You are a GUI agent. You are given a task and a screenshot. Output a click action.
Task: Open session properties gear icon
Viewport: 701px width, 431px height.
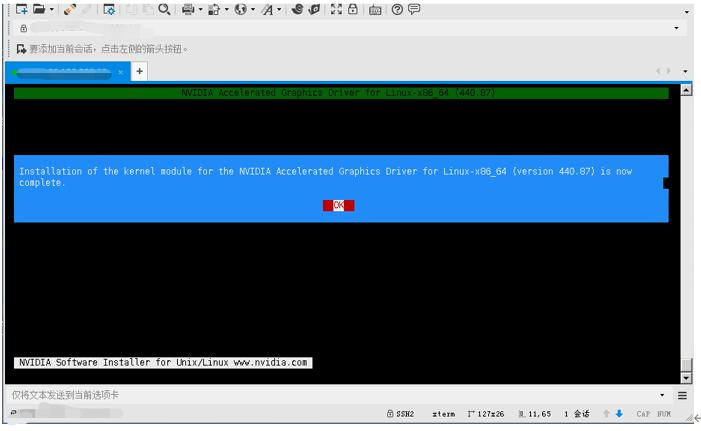(x=109, y=9)
